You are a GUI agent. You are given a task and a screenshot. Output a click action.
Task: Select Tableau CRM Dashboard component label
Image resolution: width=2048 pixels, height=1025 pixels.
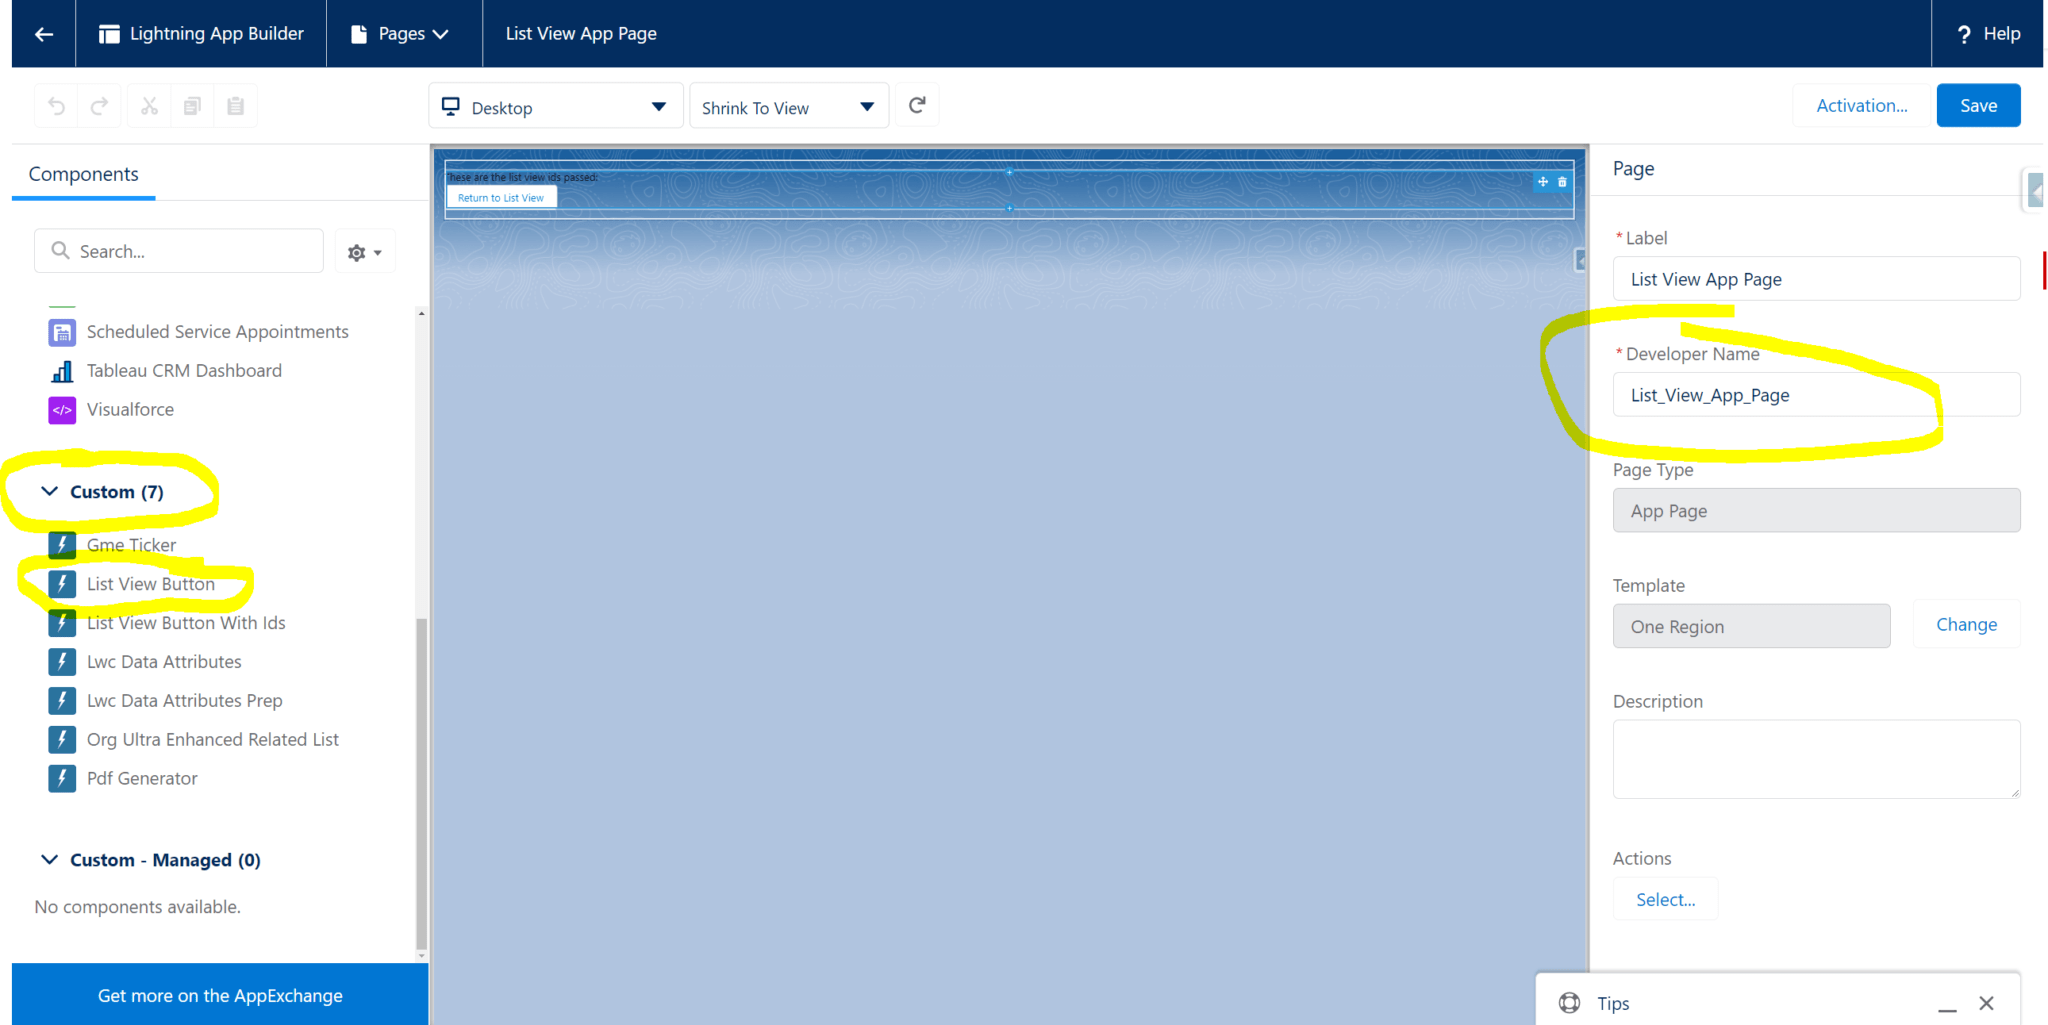pos(184,371)
